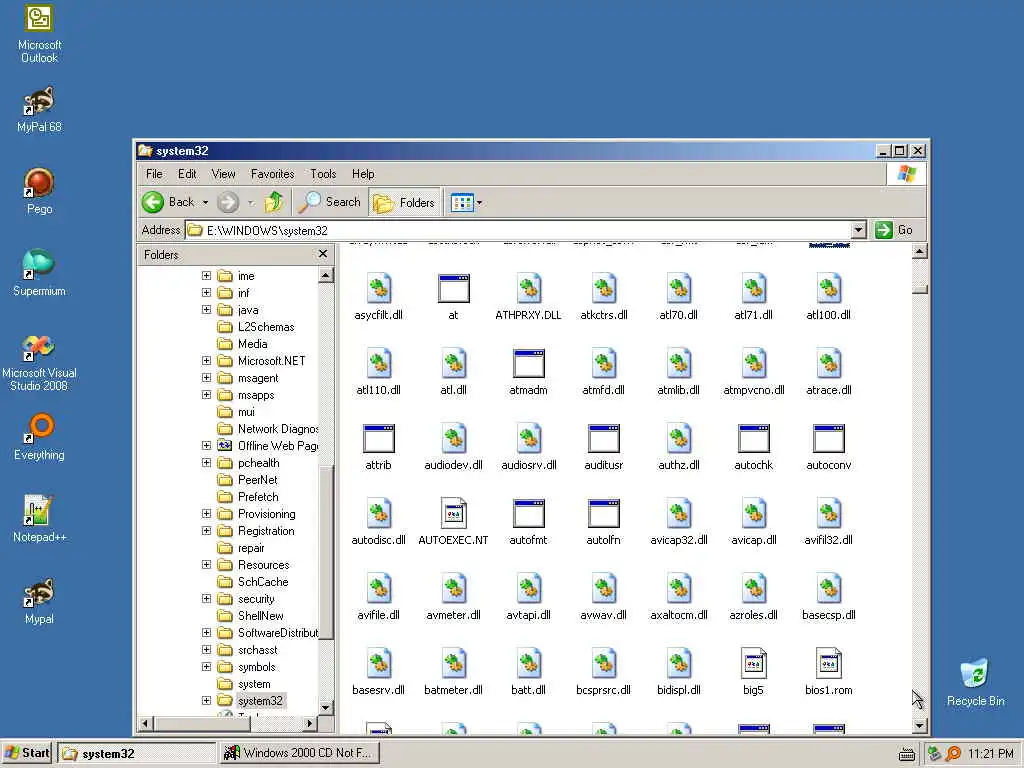Select the atmadm executable icon
Screen dimensions: 1024x768
point(528,364)
